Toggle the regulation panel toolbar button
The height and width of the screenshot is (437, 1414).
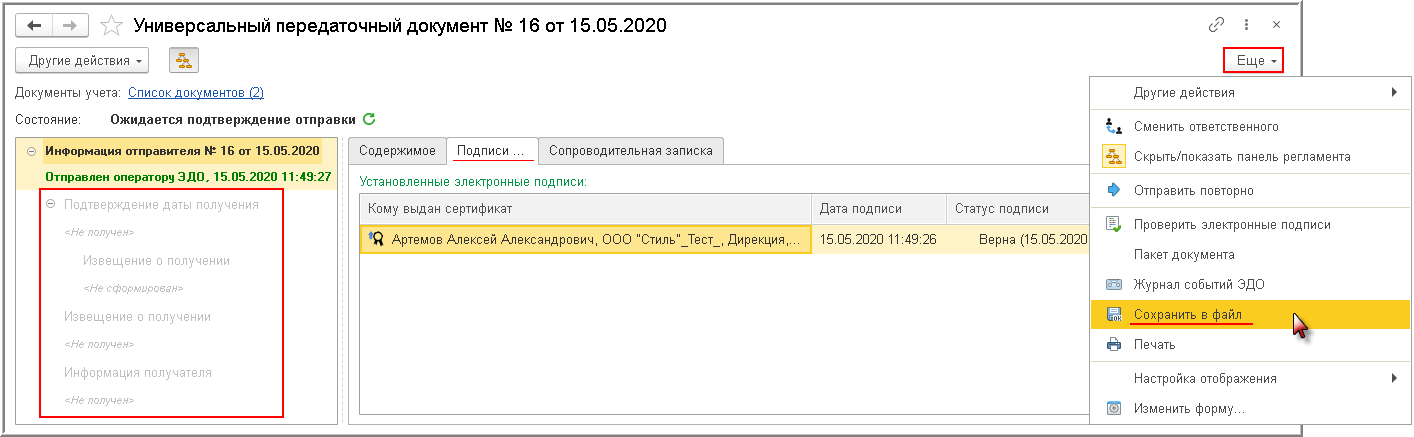click(x=184, y=60)
